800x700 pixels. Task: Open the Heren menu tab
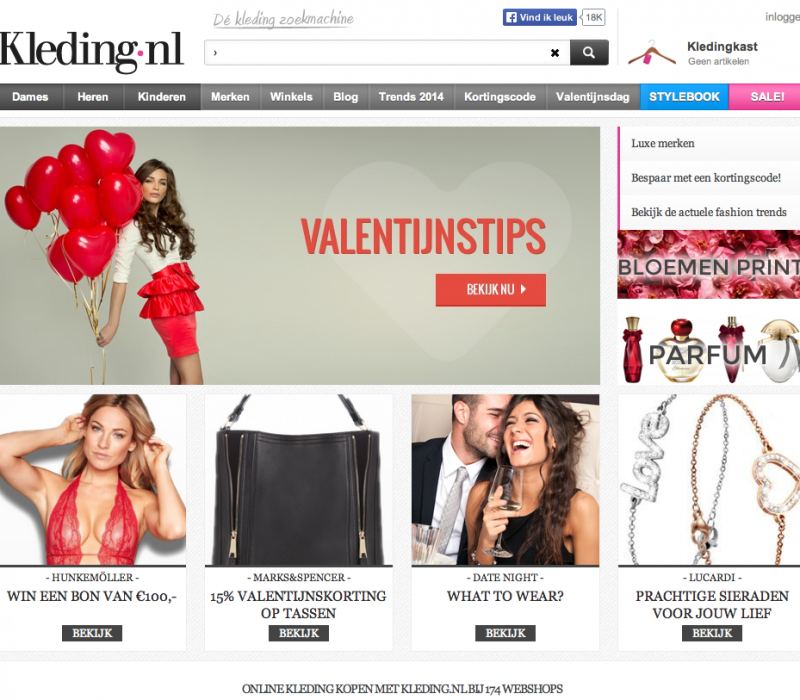(93, 97)
